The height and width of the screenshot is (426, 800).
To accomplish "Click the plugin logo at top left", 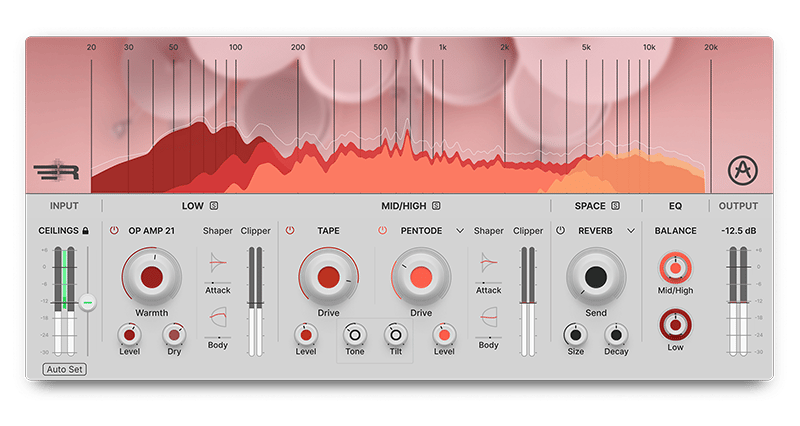I will [53, 171].
